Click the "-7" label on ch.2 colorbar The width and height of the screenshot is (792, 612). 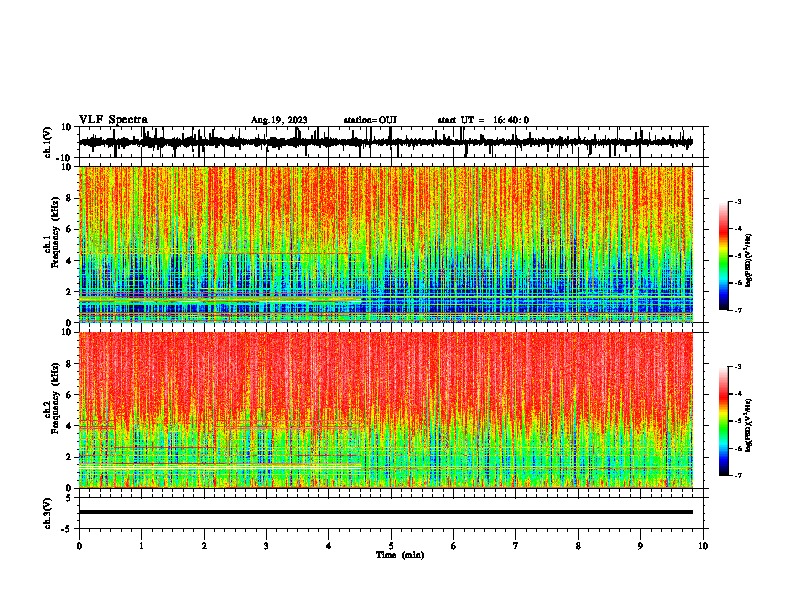point(738,476)
